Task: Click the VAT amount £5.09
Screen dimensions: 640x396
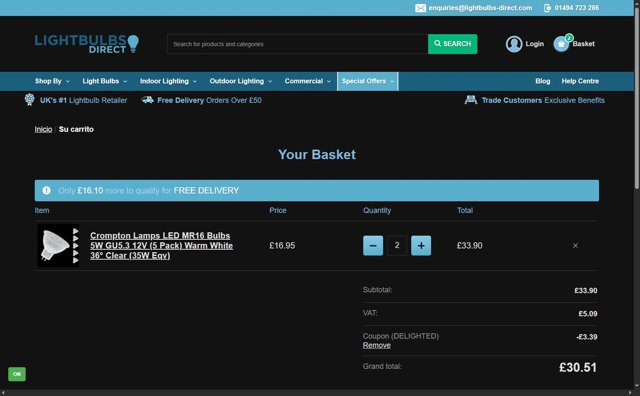Action: [588, 314]
